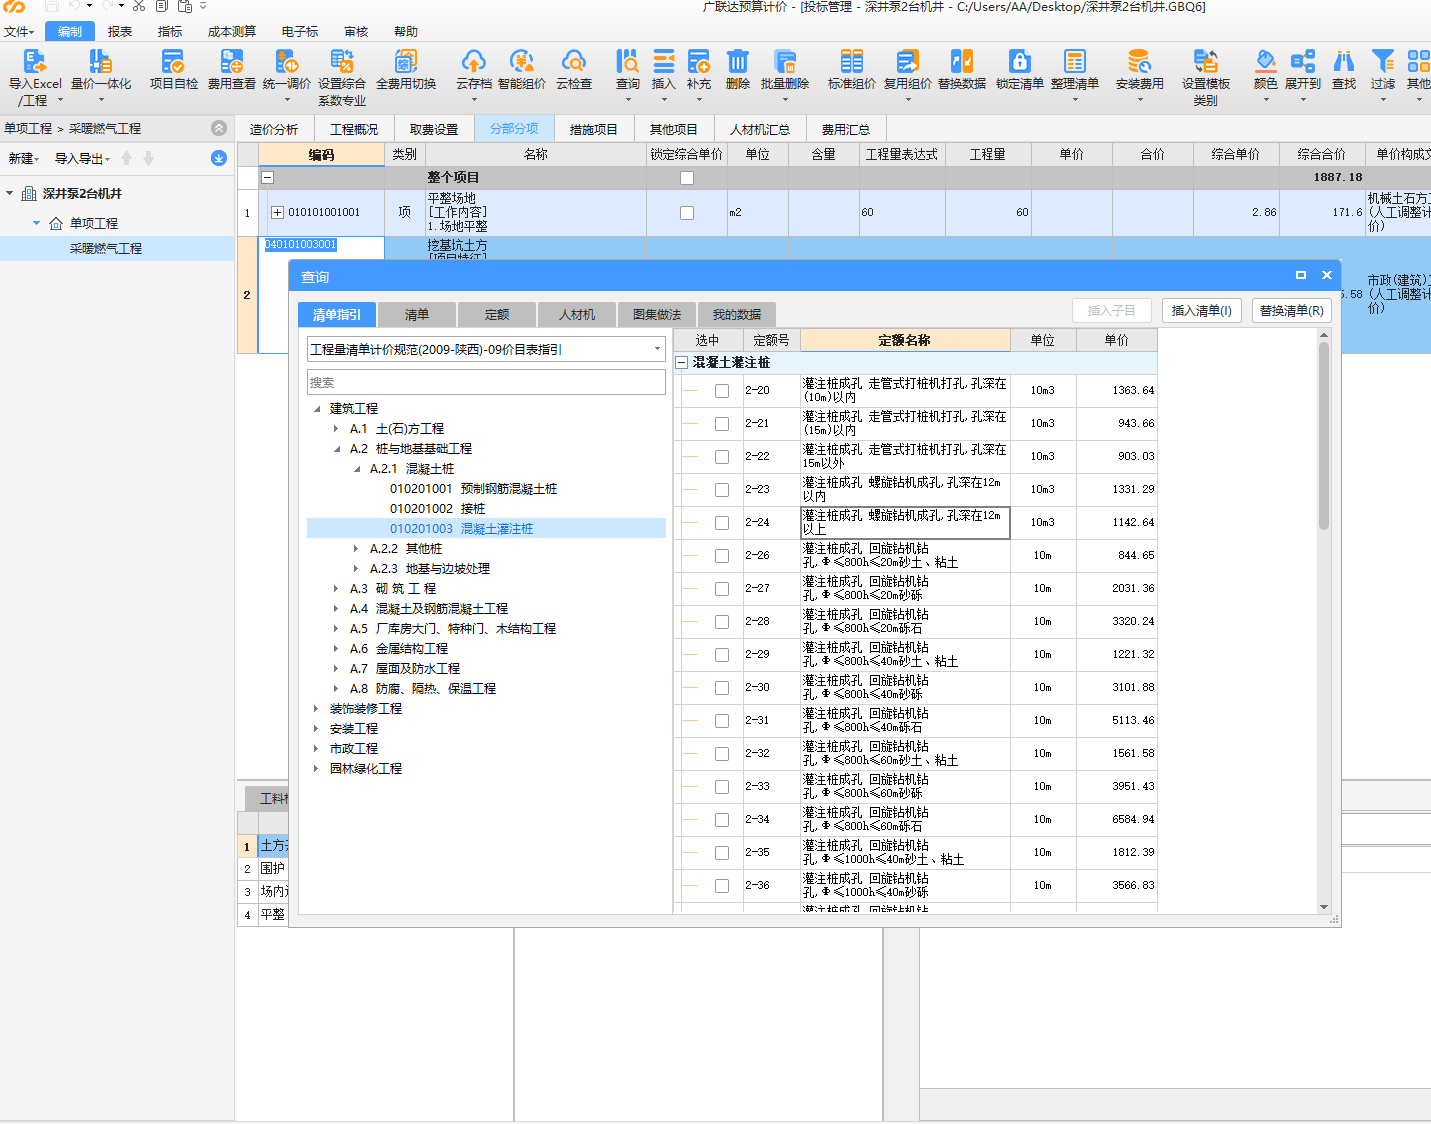Expand the A.4 混凝土及钢筋混凝土工程 node
The width and height of the screenshot is (1431, 1124).
(336, 609)
